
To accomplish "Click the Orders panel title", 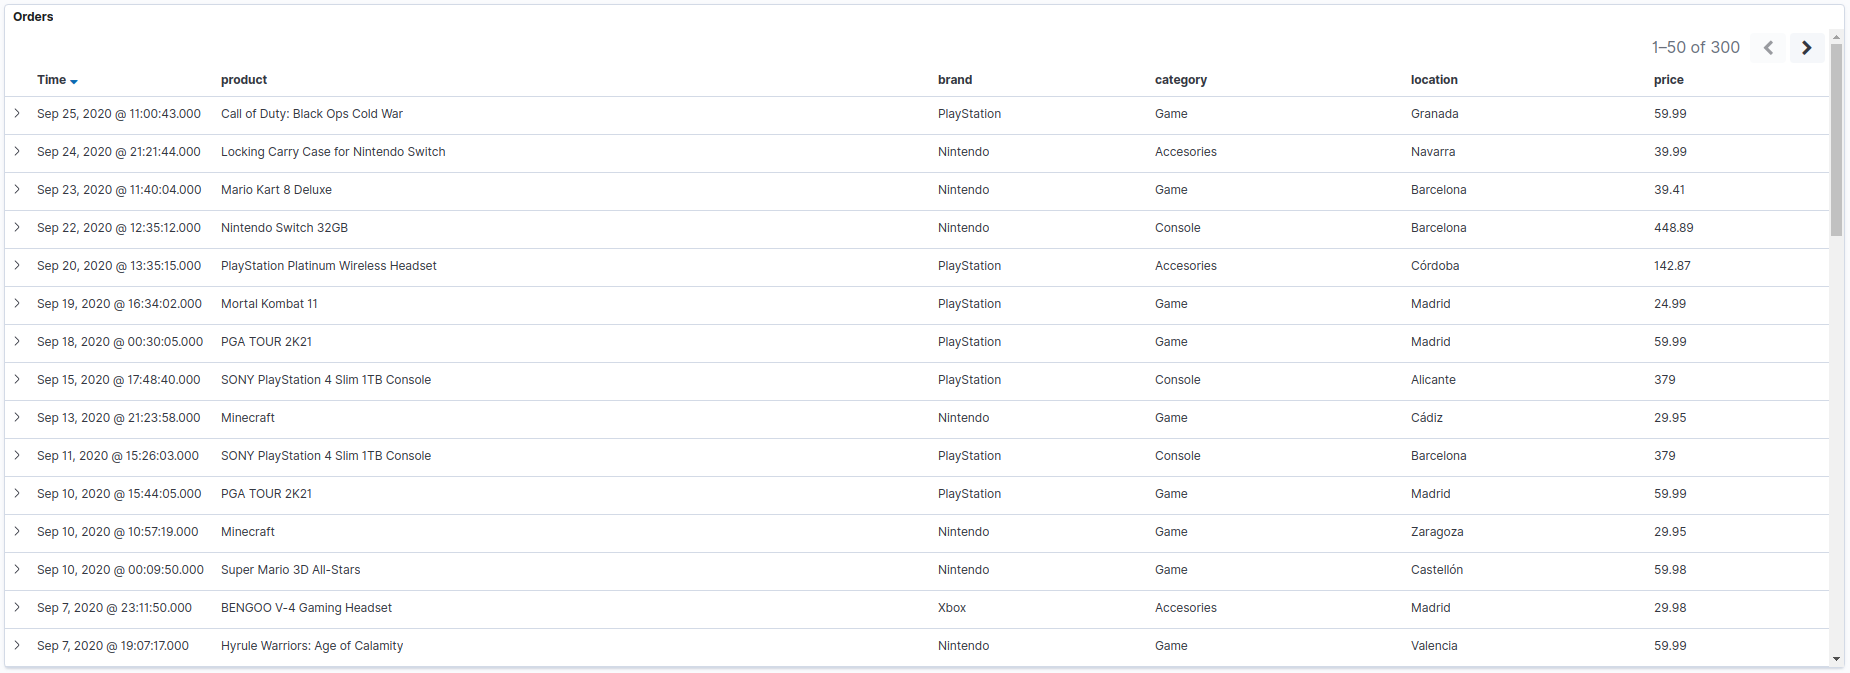I will click(x=33, y=17).
